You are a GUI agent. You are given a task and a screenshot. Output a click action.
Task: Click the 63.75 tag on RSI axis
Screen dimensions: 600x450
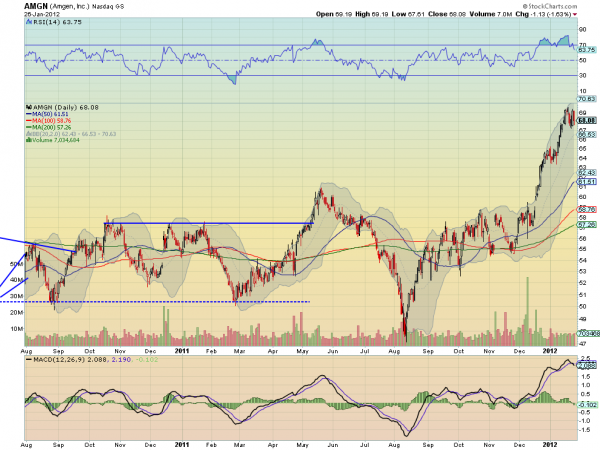point(587,50)
